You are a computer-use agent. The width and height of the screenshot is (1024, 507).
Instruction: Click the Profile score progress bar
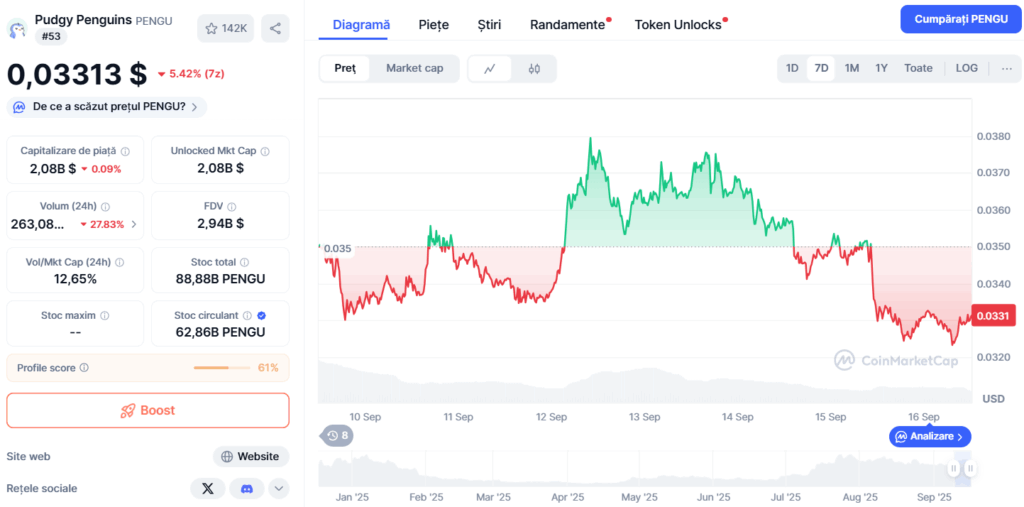point(222,368)
